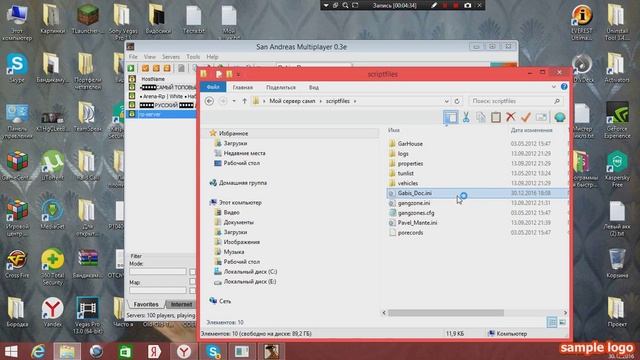
Task: Sort by Дата изменения column header
Action: (531, 130)
